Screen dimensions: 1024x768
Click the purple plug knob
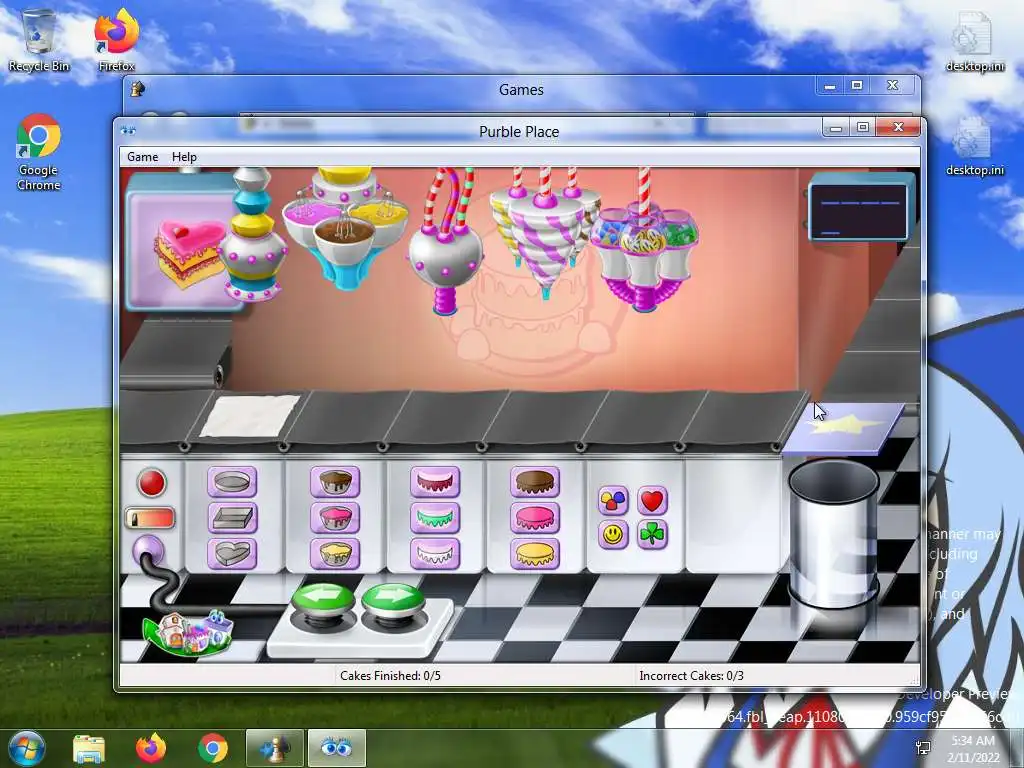click(x=148, y=551)
